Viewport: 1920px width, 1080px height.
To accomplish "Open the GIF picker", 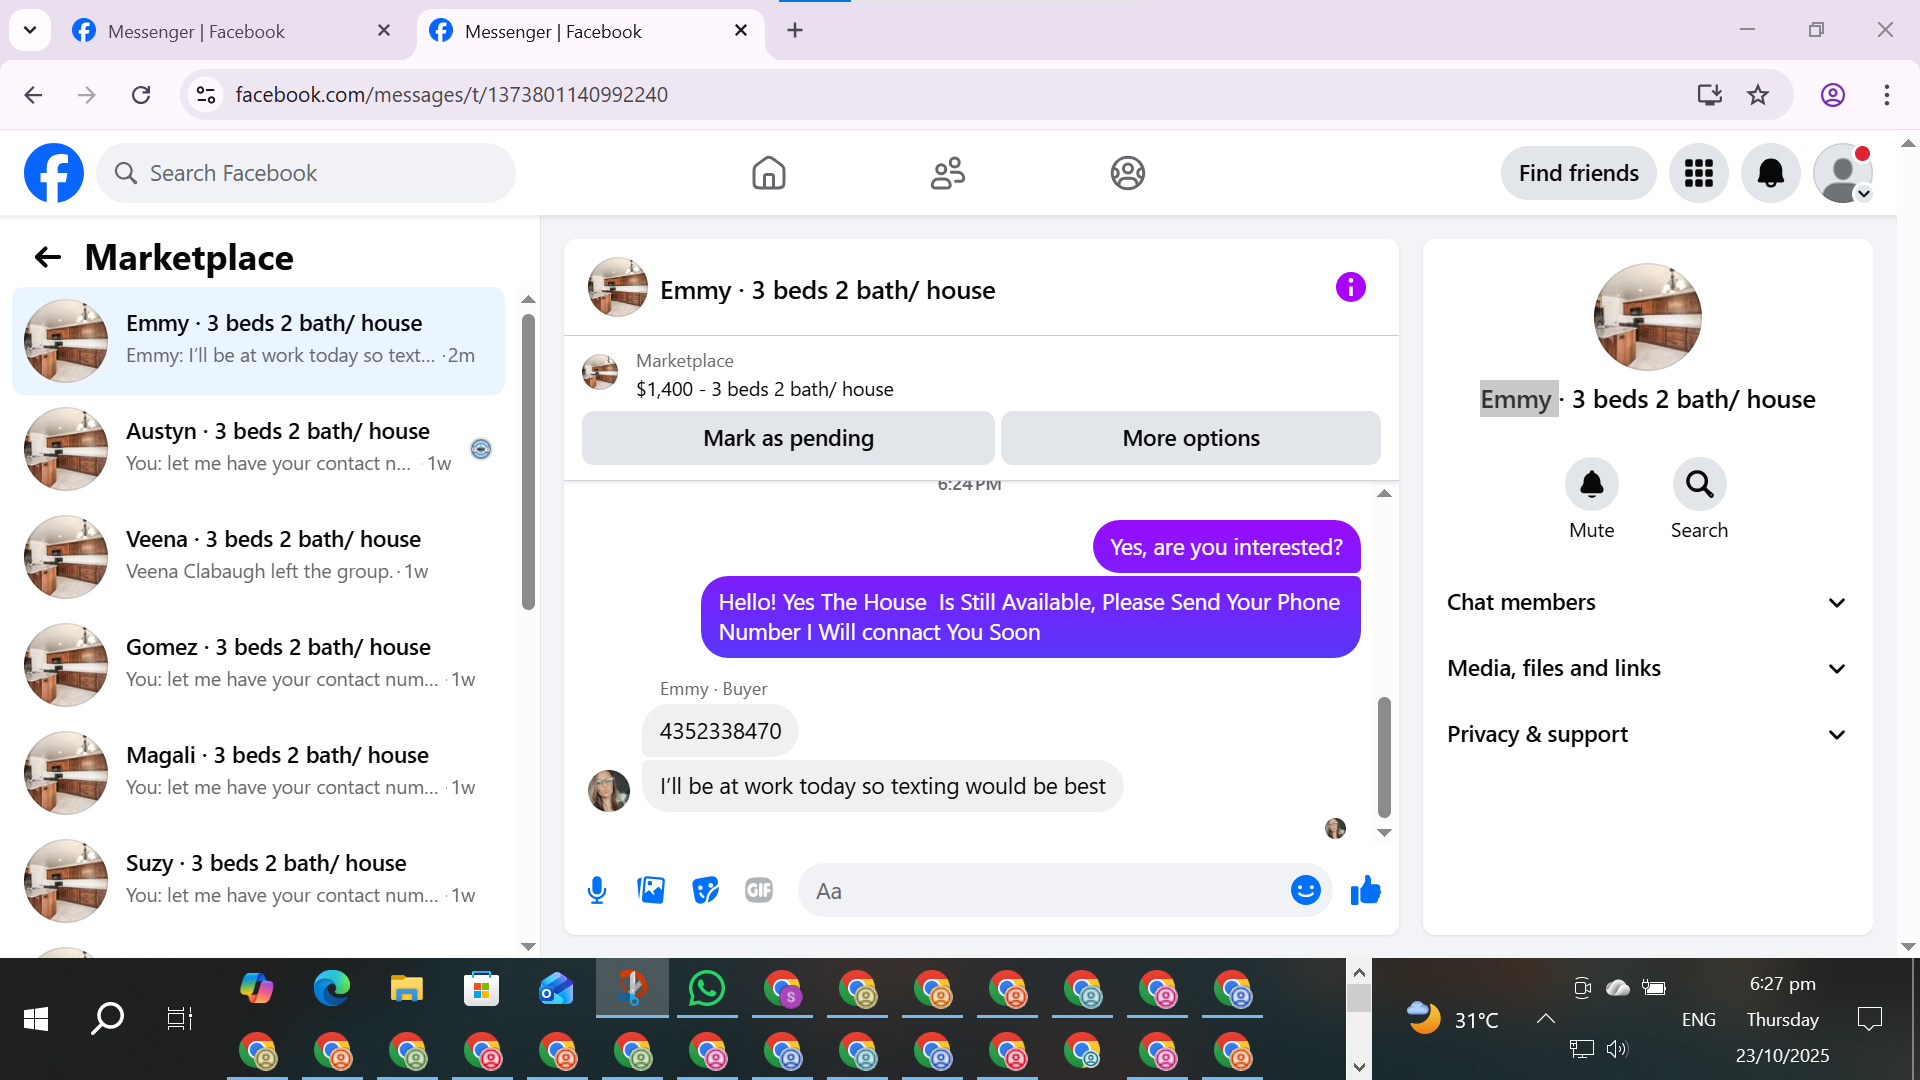I will (x=759, y=890).
